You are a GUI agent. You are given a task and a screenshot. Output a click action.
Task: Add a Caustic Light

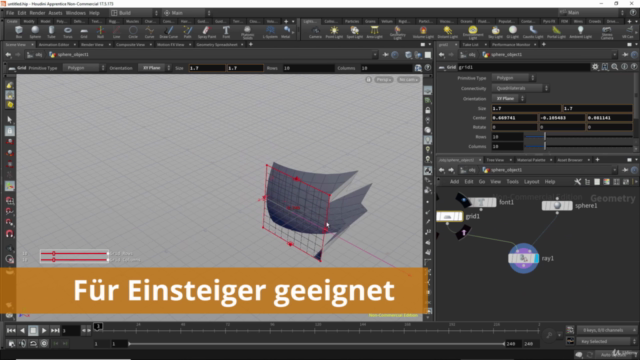click(x=533, y=31)
